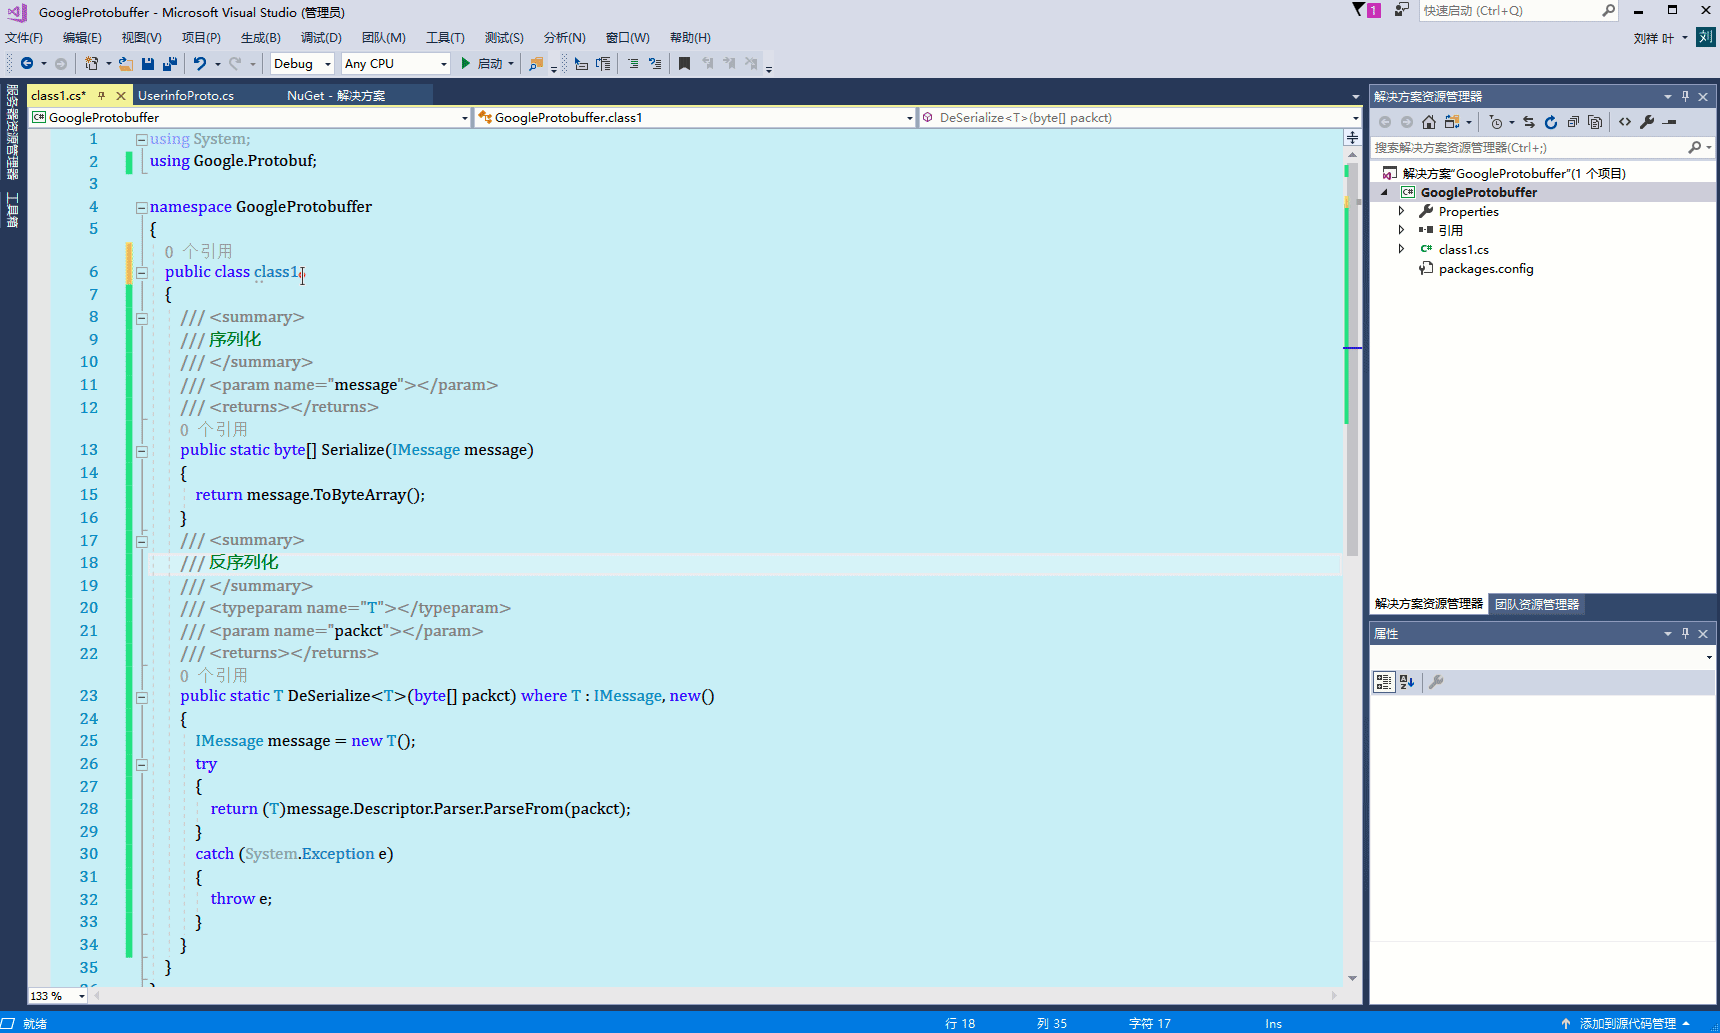1720x1033 pixels.
Task: Click the 0 个引用 CodeLens above class1
Action: [198, 252]
